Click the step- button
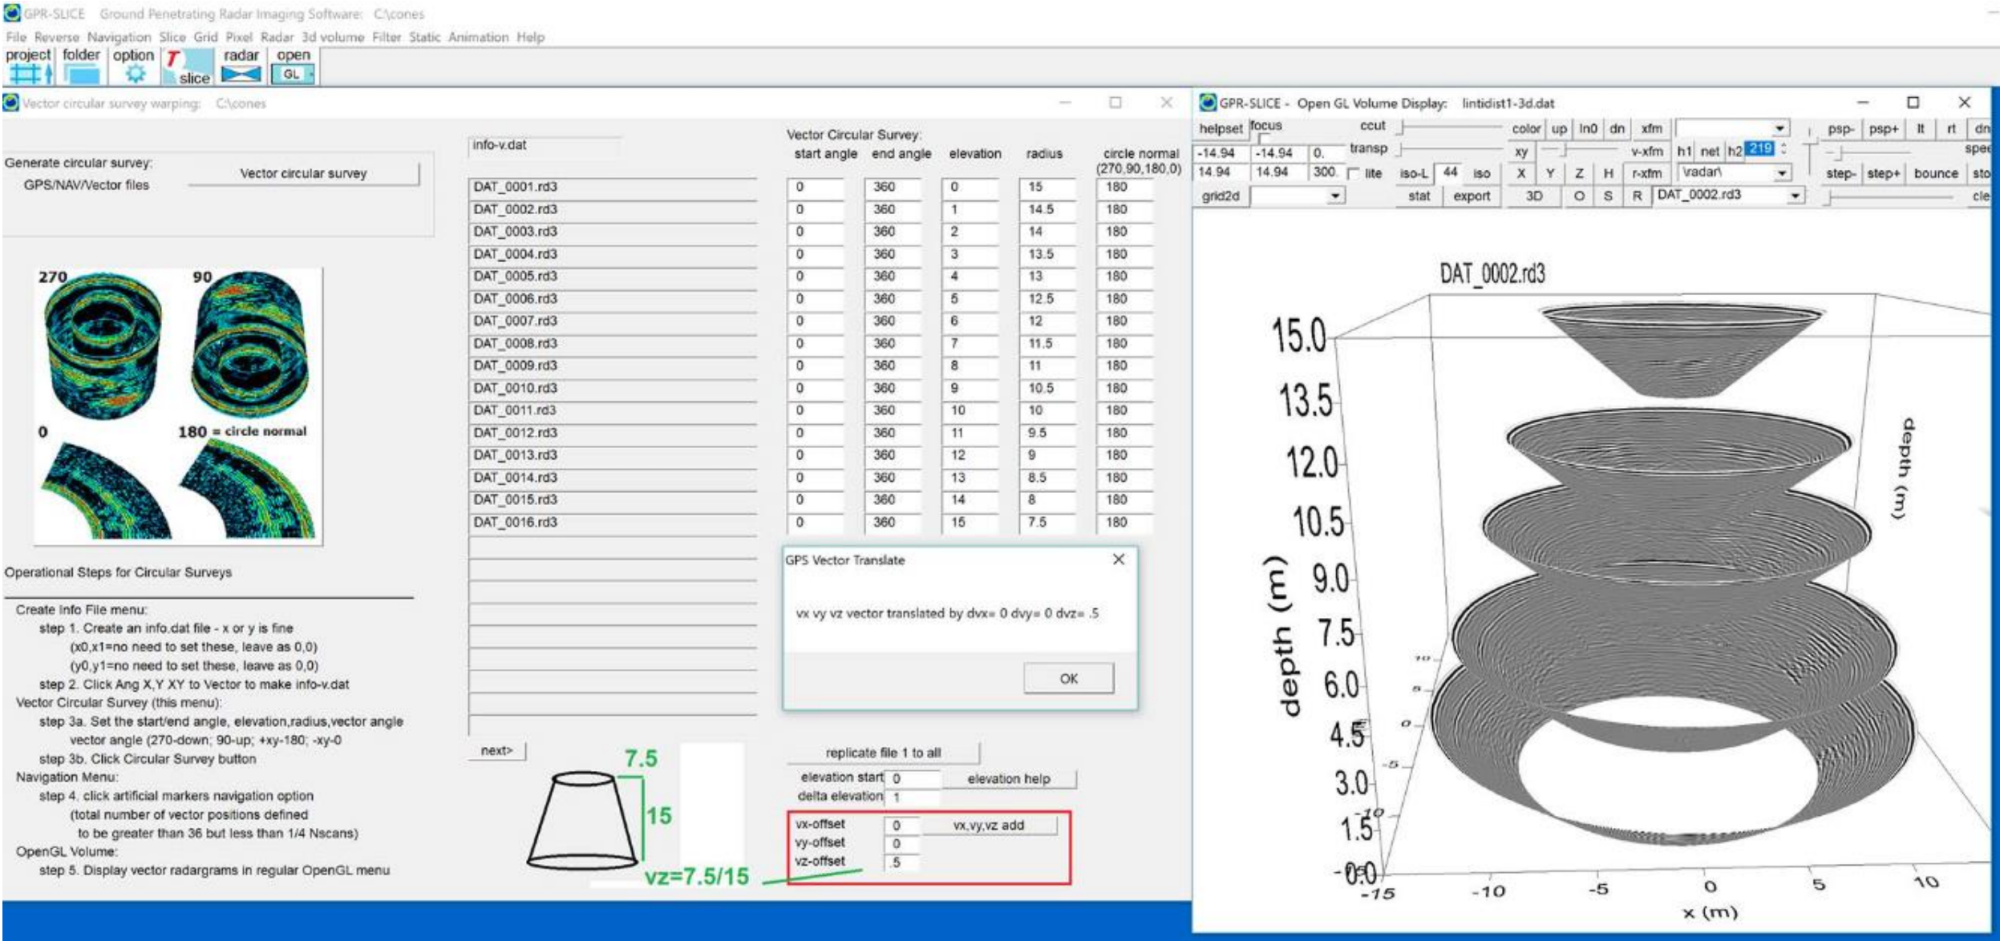 (x=1840, y=173)
